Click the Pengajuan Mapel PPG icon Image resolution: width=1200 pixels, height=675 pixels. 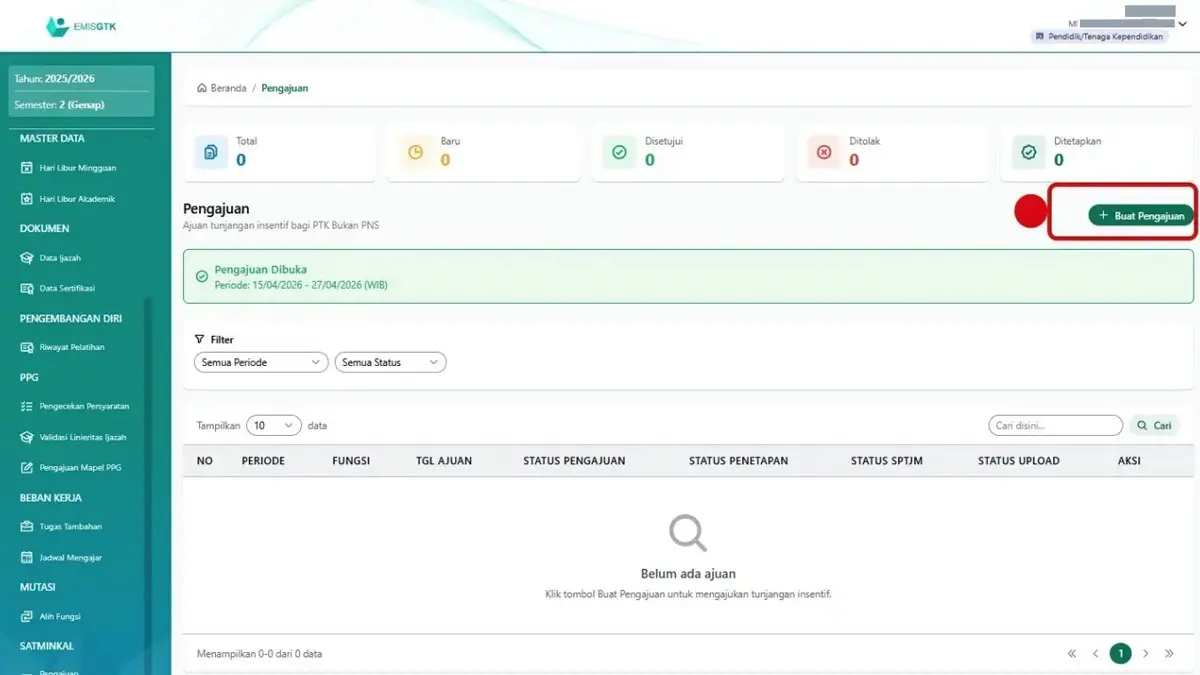click(27, 467)
